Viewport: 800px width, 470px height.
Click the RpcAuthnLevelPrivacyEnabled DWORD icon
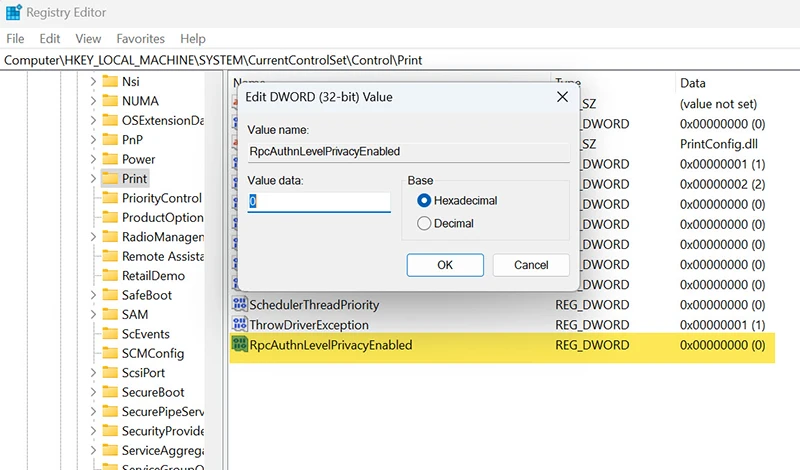tap(240, 344)
